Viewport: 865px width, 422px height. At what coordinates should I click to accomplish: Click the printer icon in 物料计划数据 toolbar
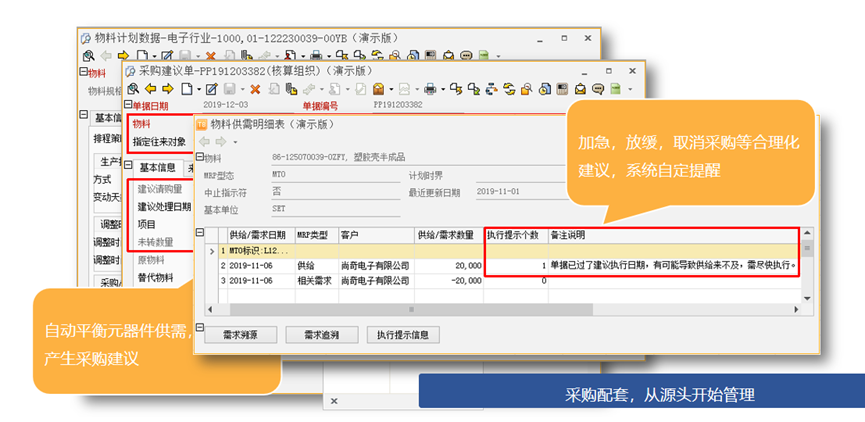[x=316, y=56]
